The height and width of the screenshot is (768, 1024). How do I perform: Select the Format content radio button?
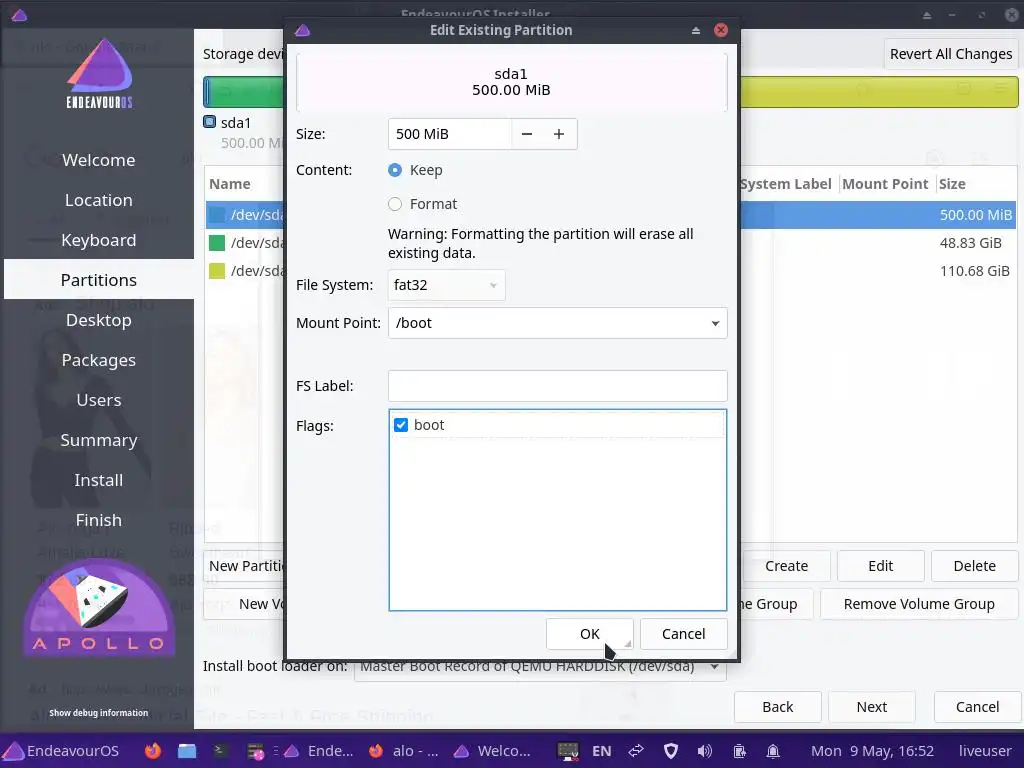[394, 204]
